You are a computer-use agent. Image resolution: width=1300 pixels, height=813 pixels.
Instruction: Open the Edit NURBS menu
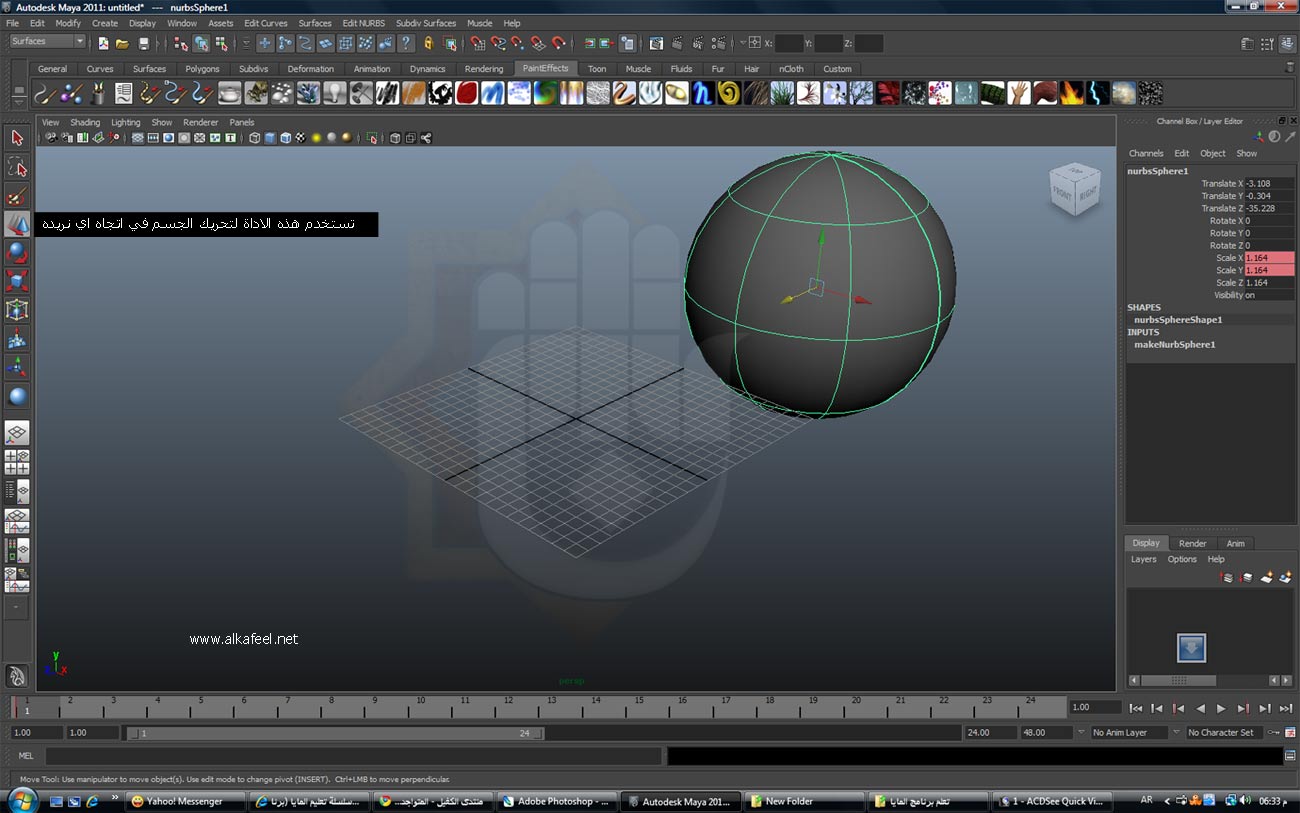363,23
